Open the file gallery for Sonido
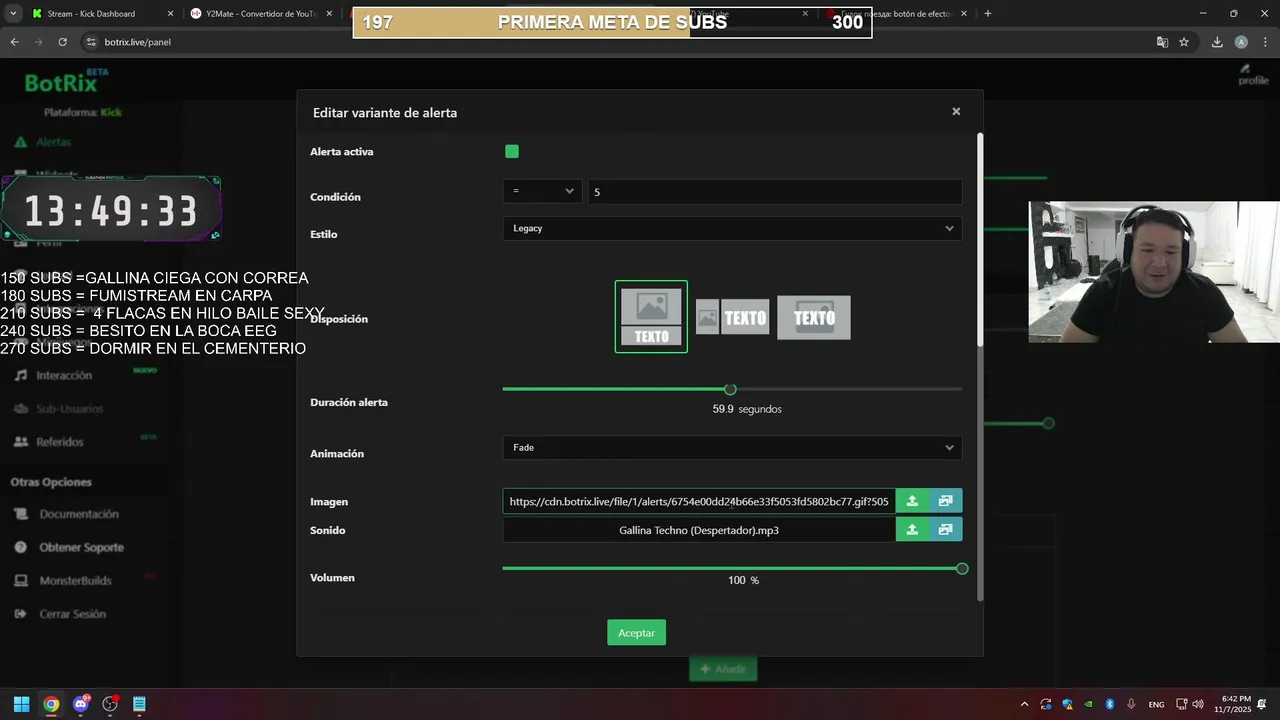This screenshot has height=720, width=1280. (x=946, y=530)
